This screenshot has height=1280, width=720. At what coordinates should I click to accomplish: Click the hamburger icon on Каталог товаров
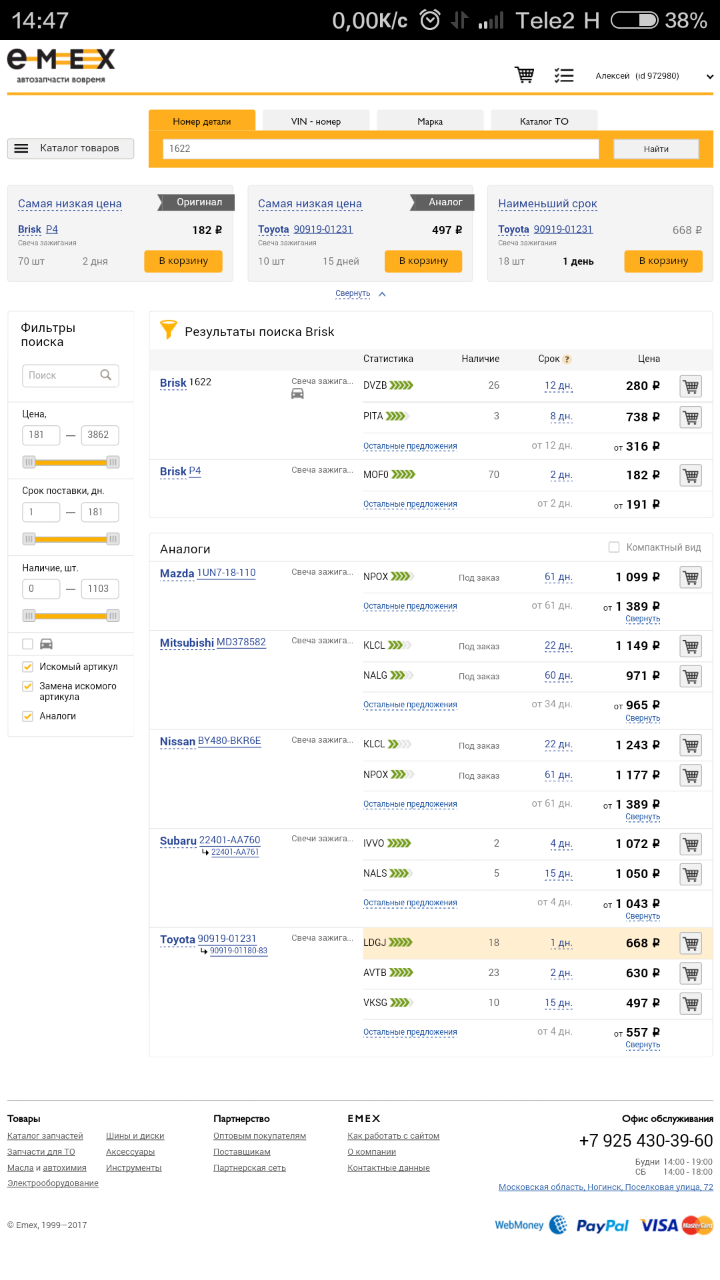(21, 148)
